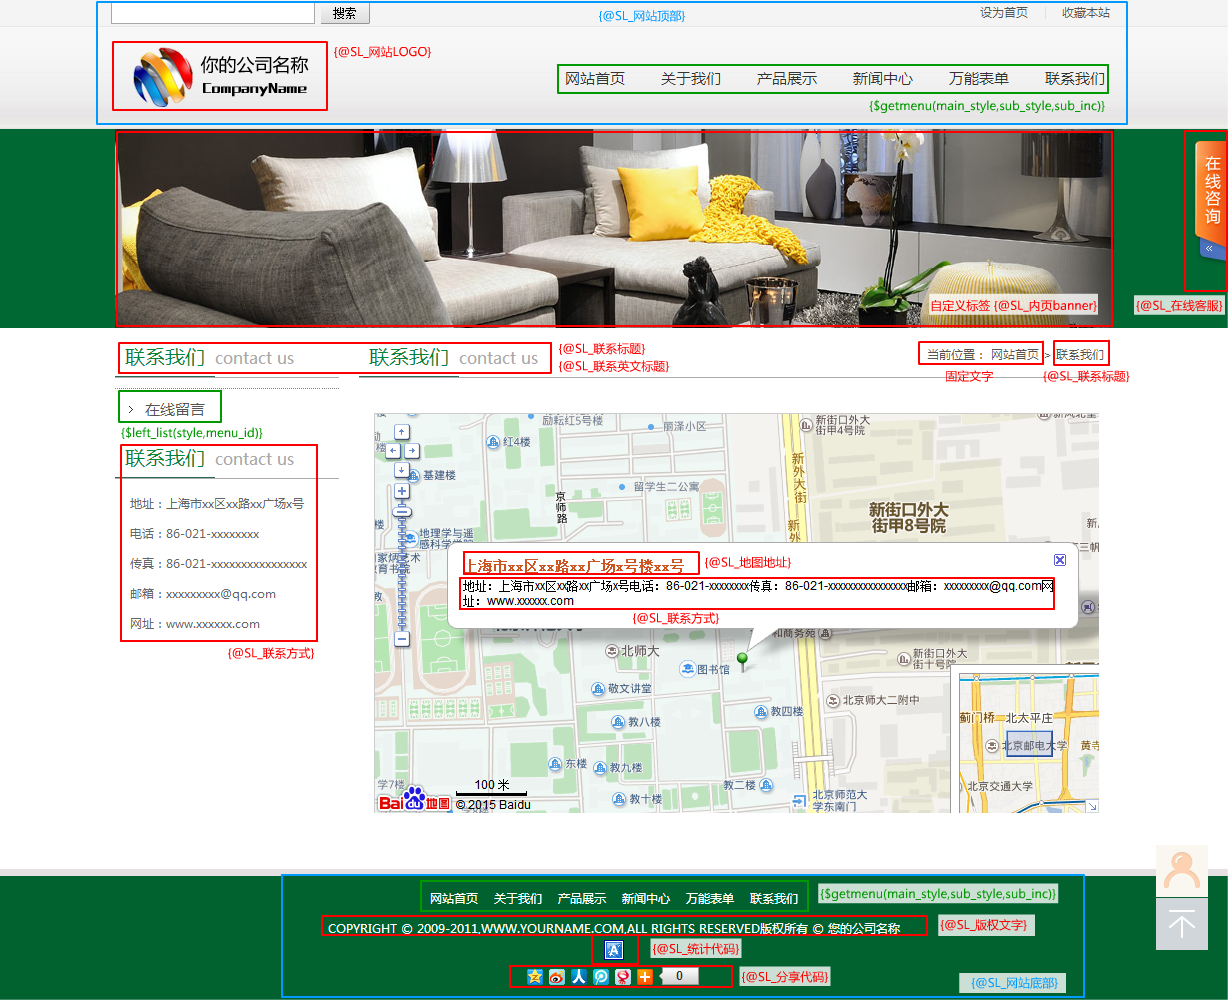
Task: Share to QZone using star icon
Action: (x=535, y=977)
